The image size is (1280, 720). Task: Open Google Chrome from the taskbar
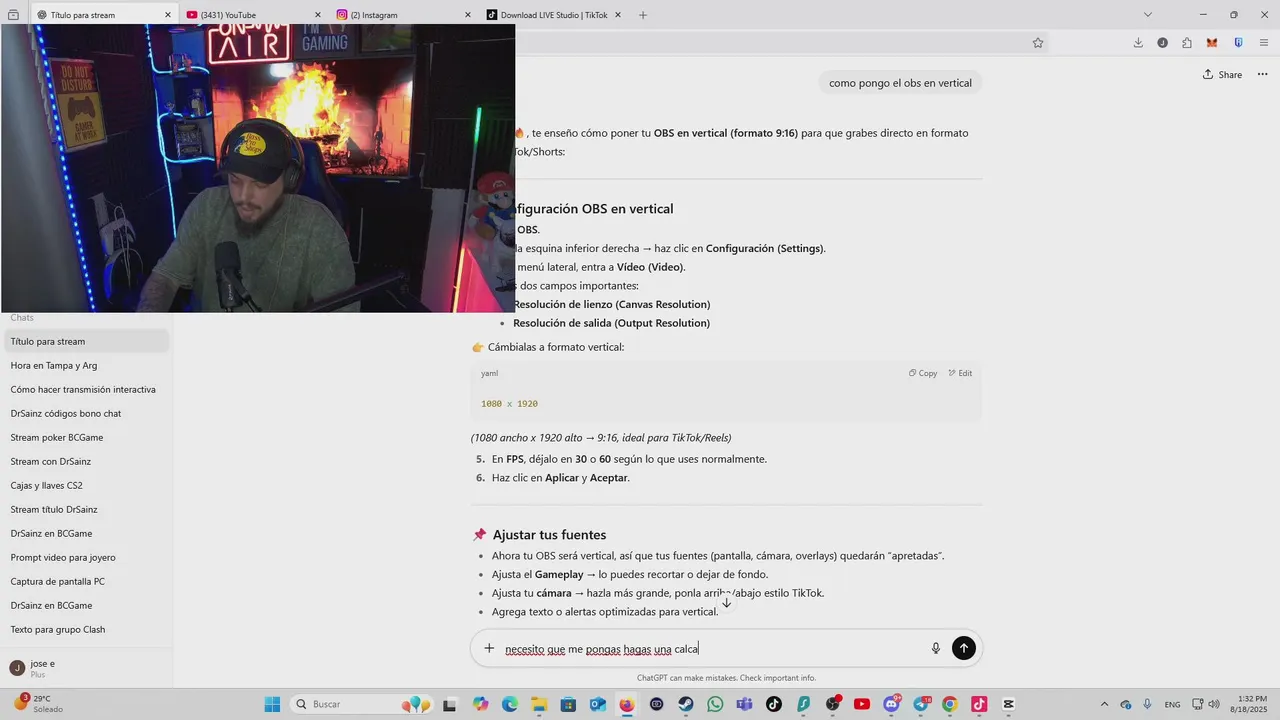point(950,704)
